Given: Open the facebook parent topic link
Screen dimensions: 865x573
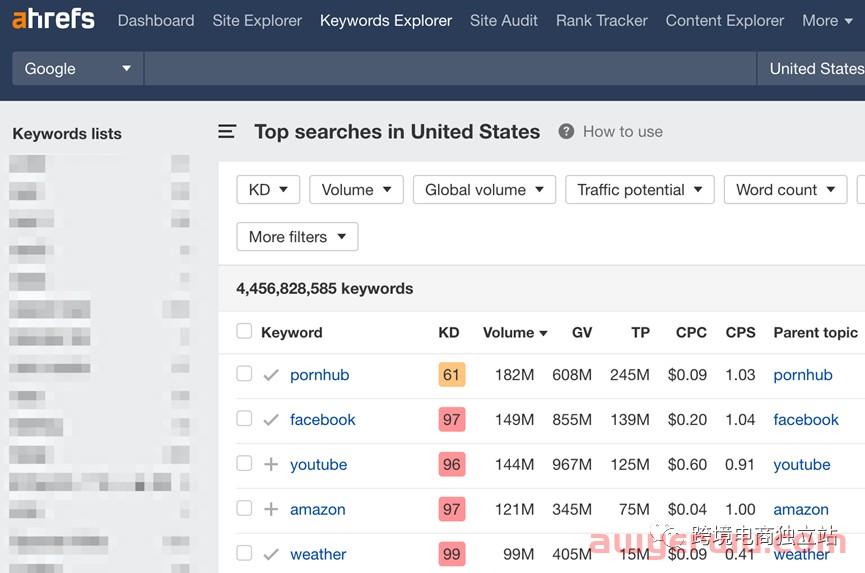Looking at the screenshot, I should (x=806, y=420).
